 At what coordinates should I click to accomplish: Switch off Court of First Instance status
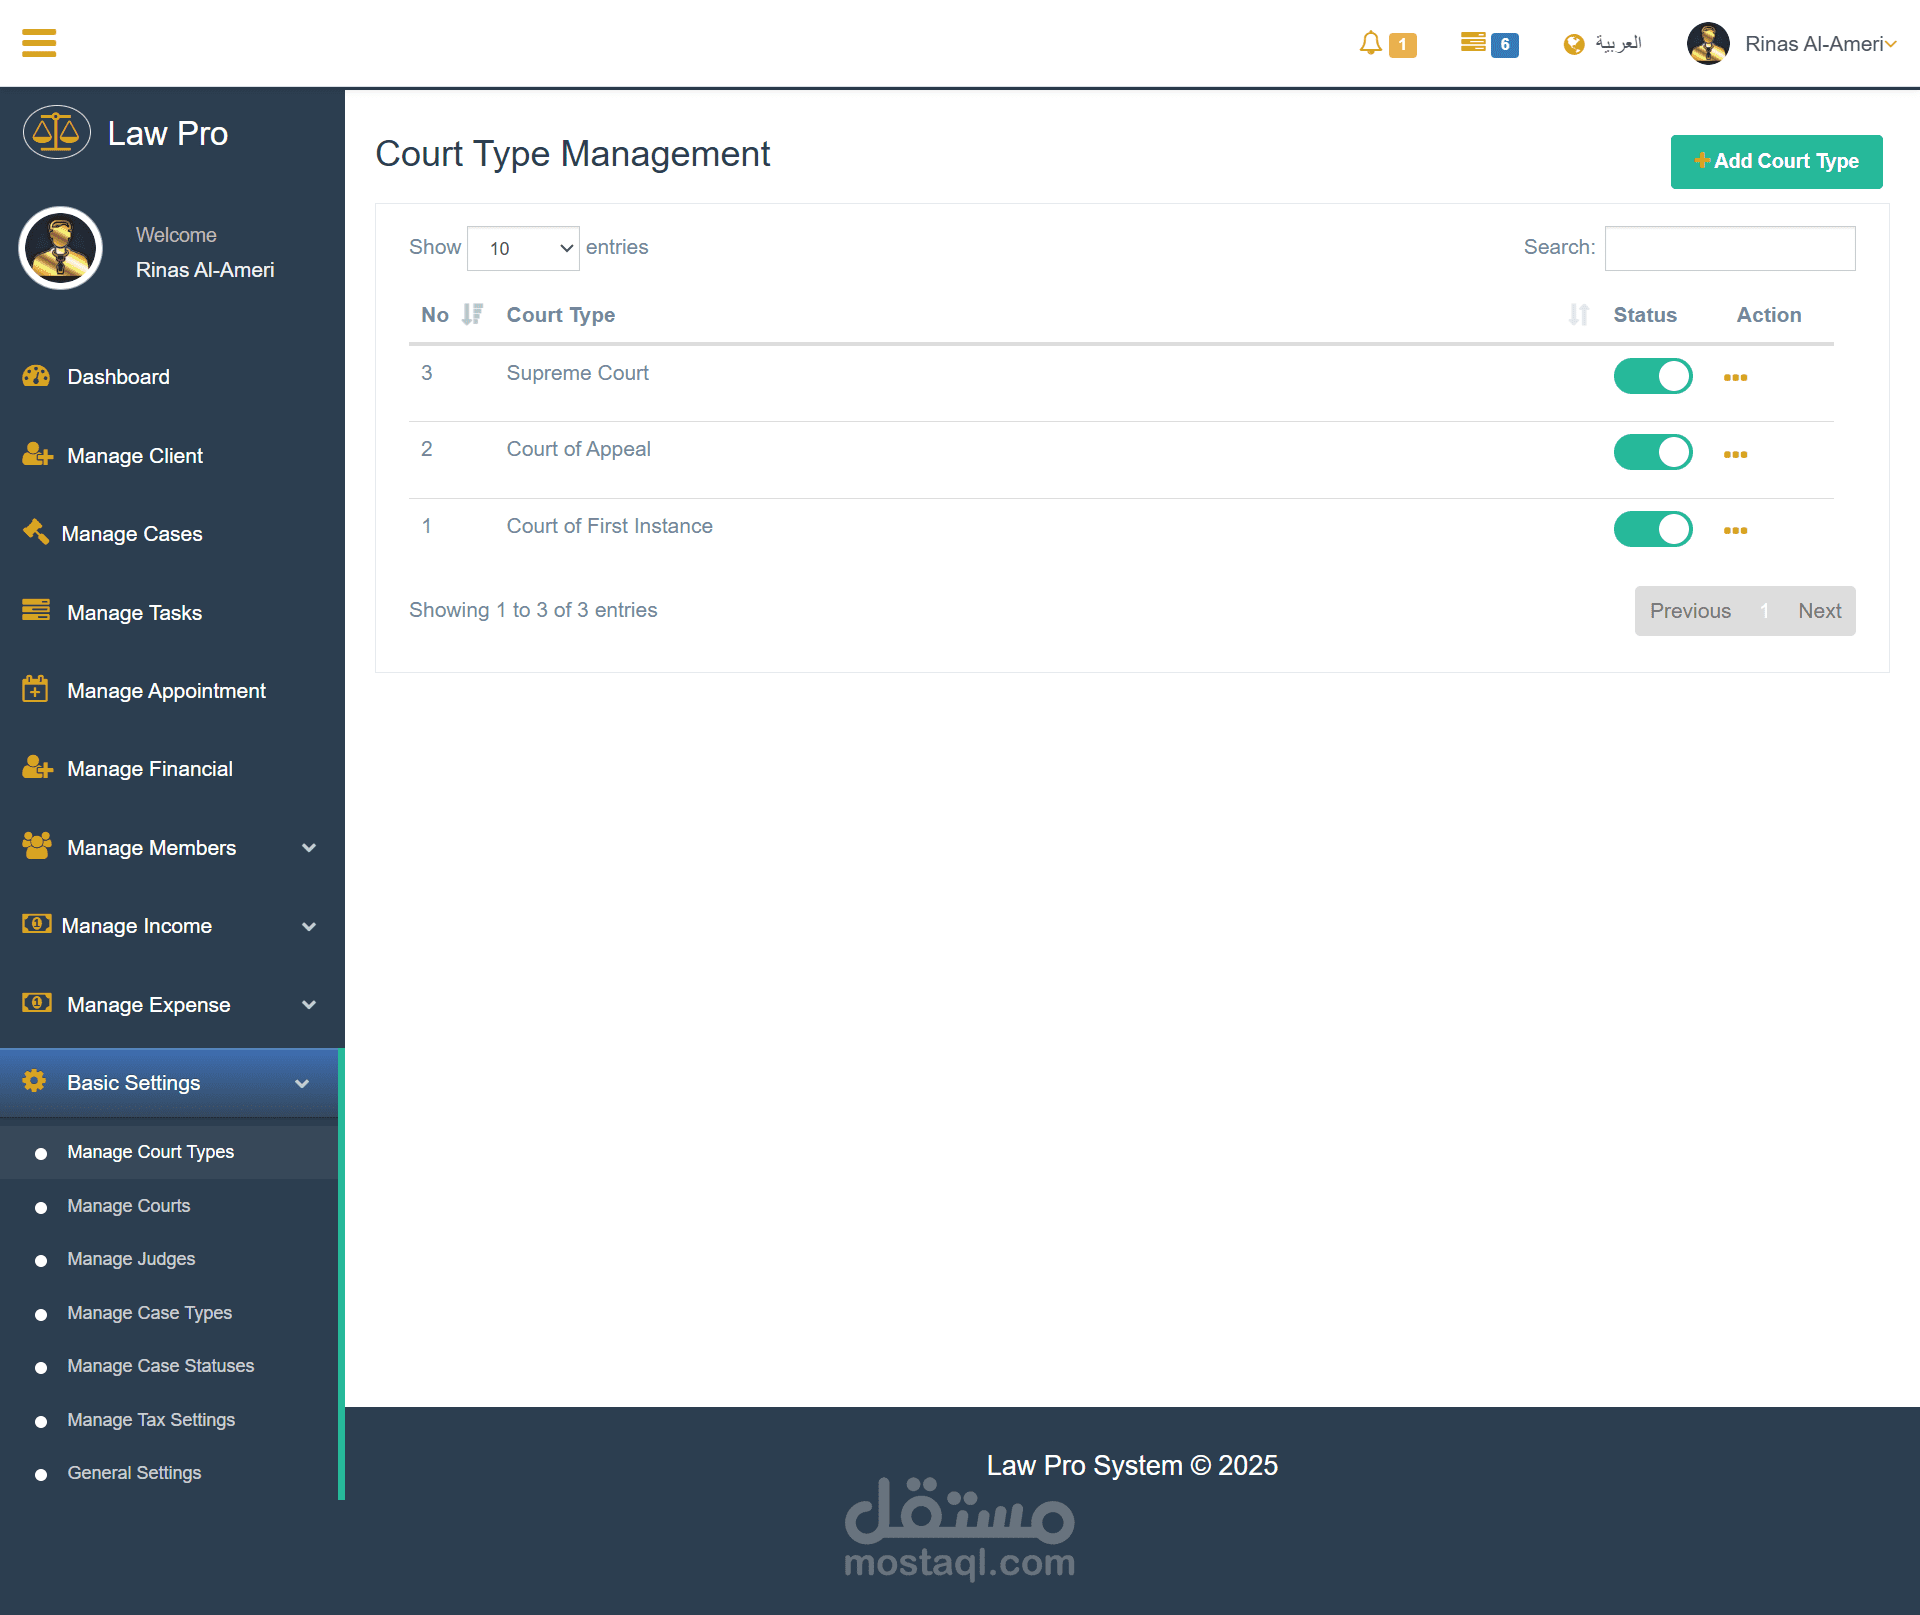click(1652, 529)
